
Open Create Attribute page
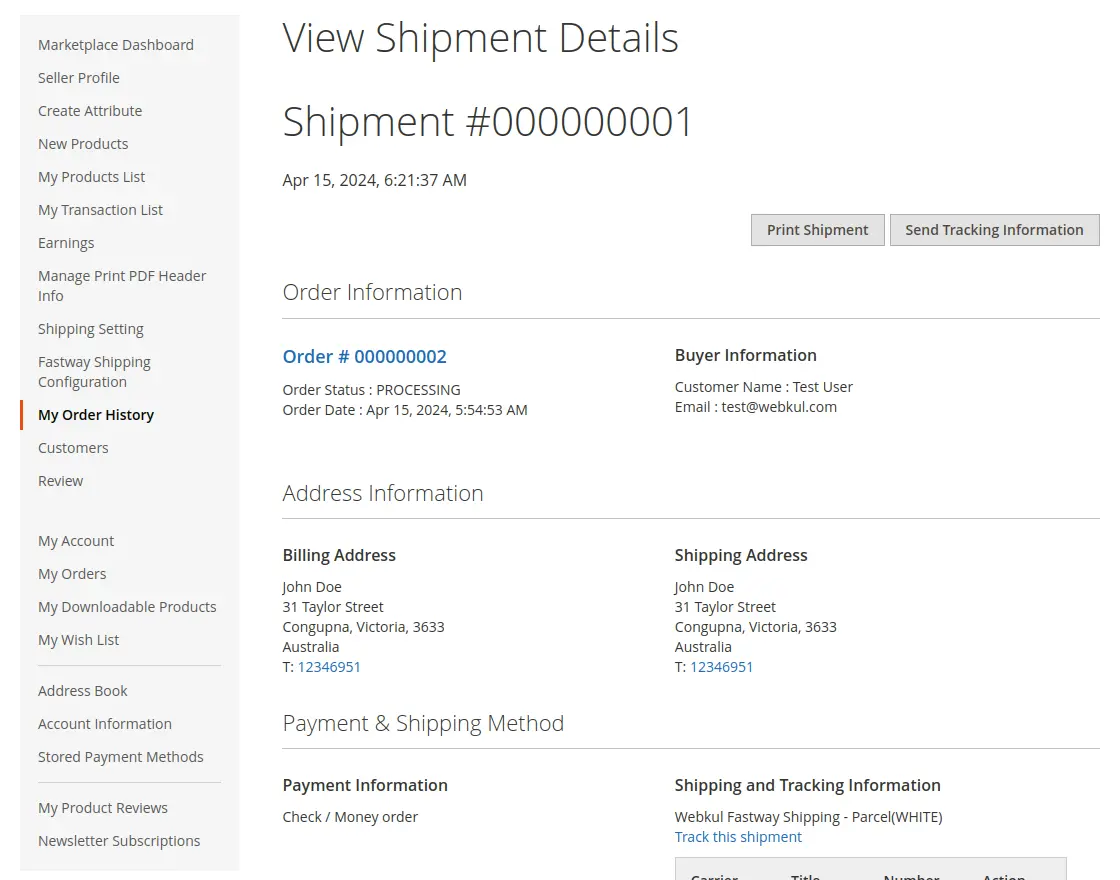coord(90,111)
